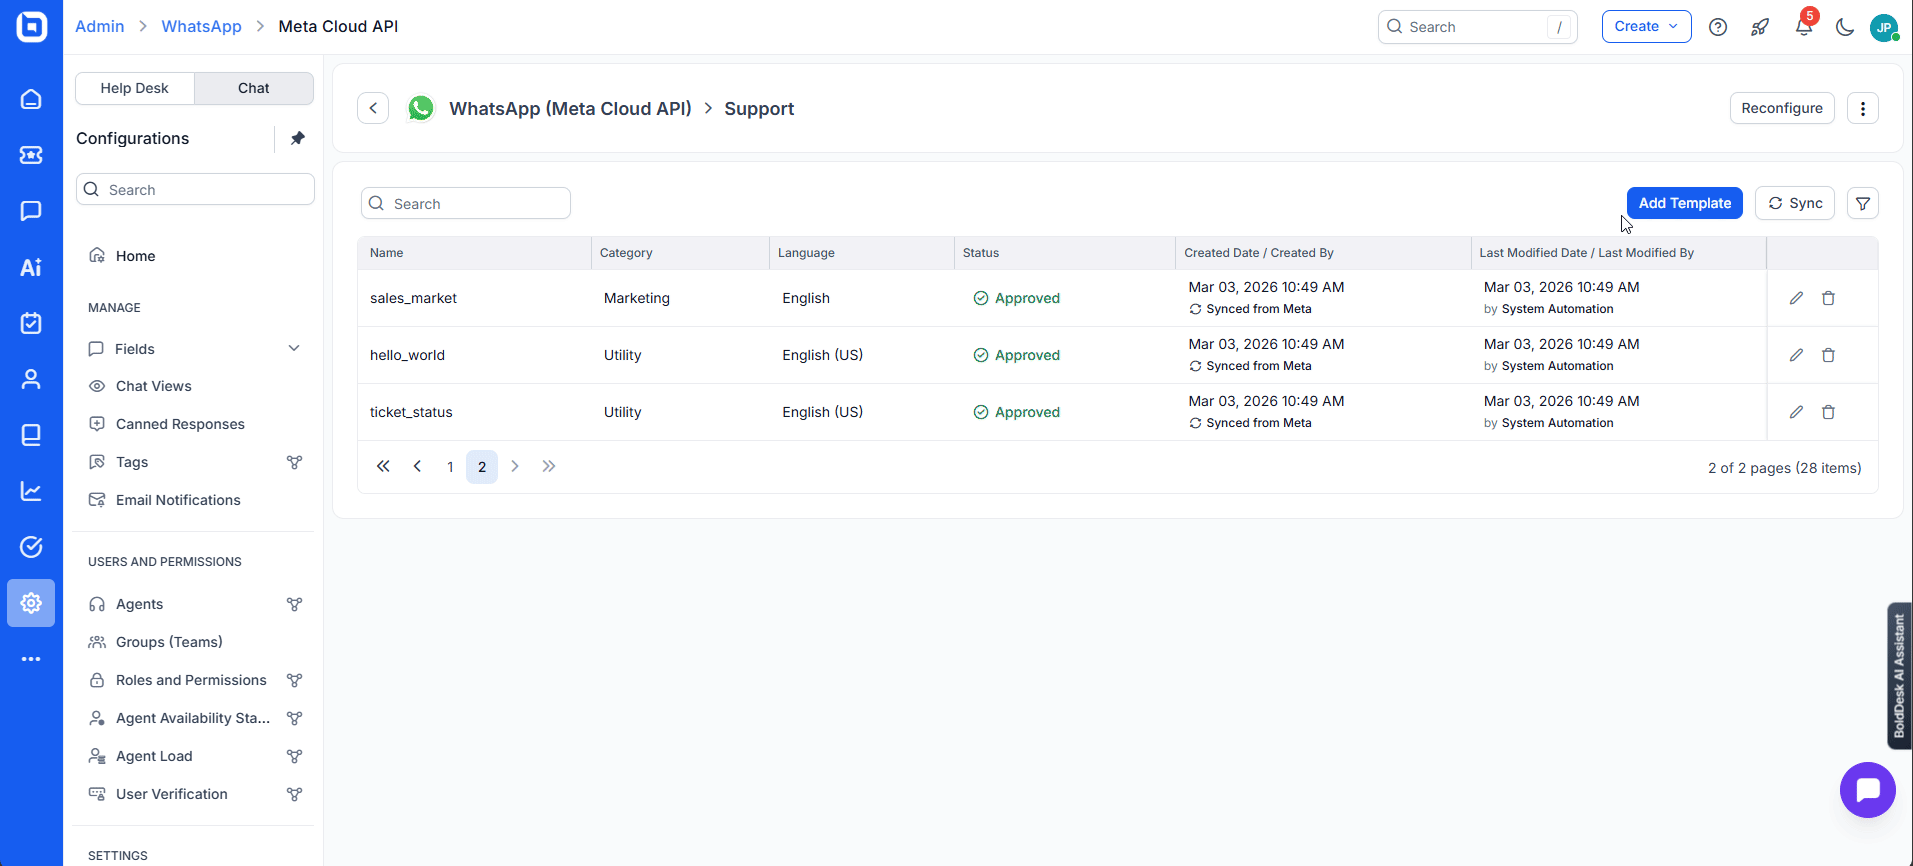Open the BoldDesk AI Assistant side tab
This screenshot has width=1913, height=866.
(x=1899, y=676)
